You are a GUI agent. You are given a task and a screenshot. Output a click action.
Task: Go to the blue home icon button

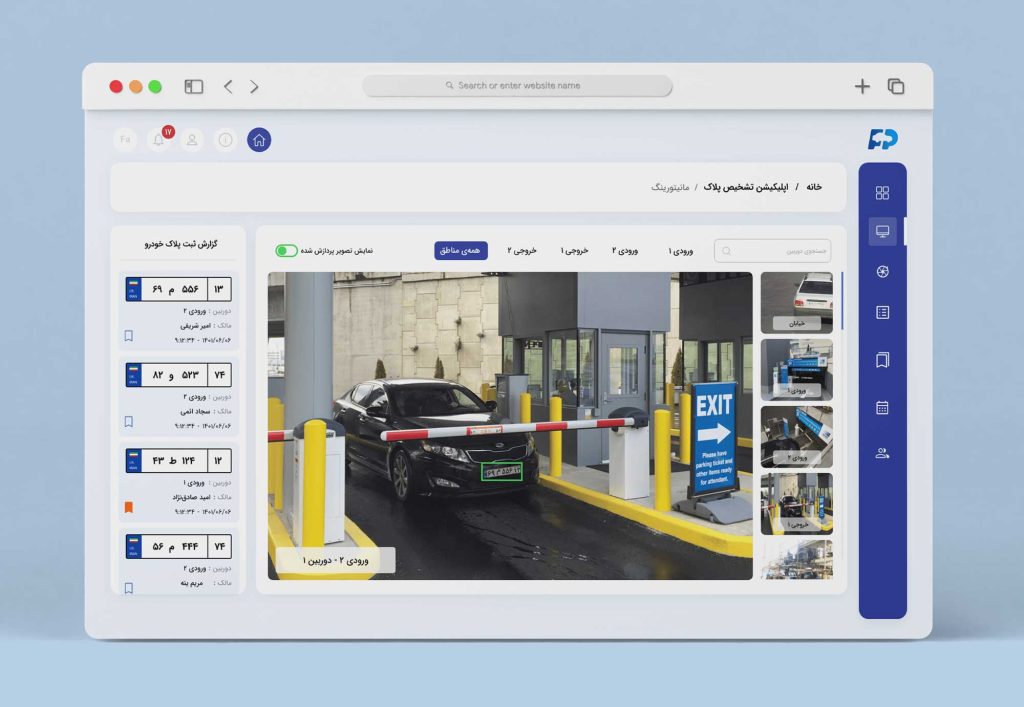[x=258, y=140]
